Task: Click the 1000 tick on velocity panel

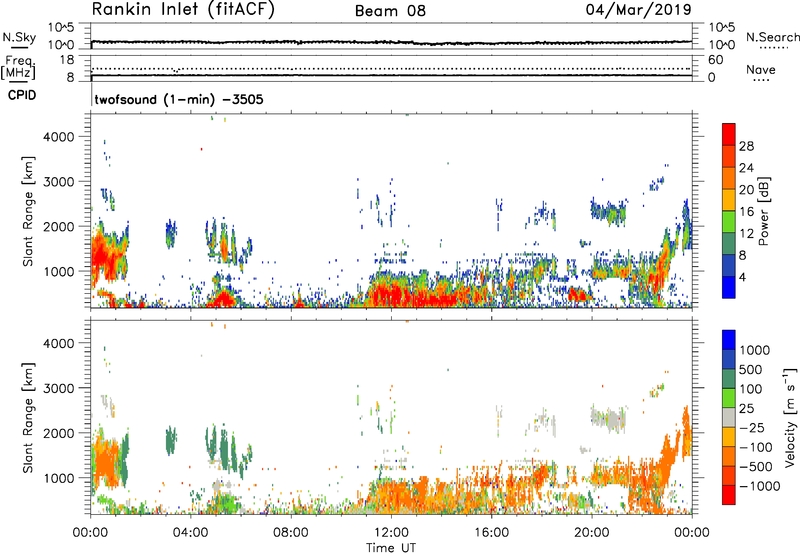Action: (x=59, y=478)
